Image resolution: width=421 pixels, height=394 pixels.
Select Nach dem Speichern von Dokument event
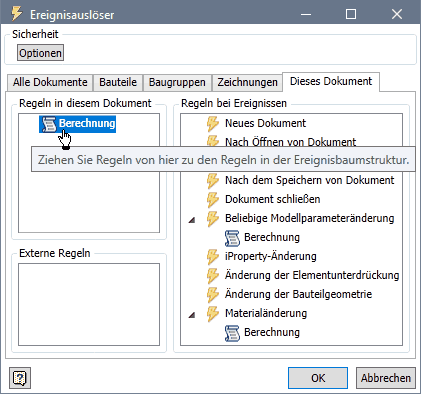[310, 180]
